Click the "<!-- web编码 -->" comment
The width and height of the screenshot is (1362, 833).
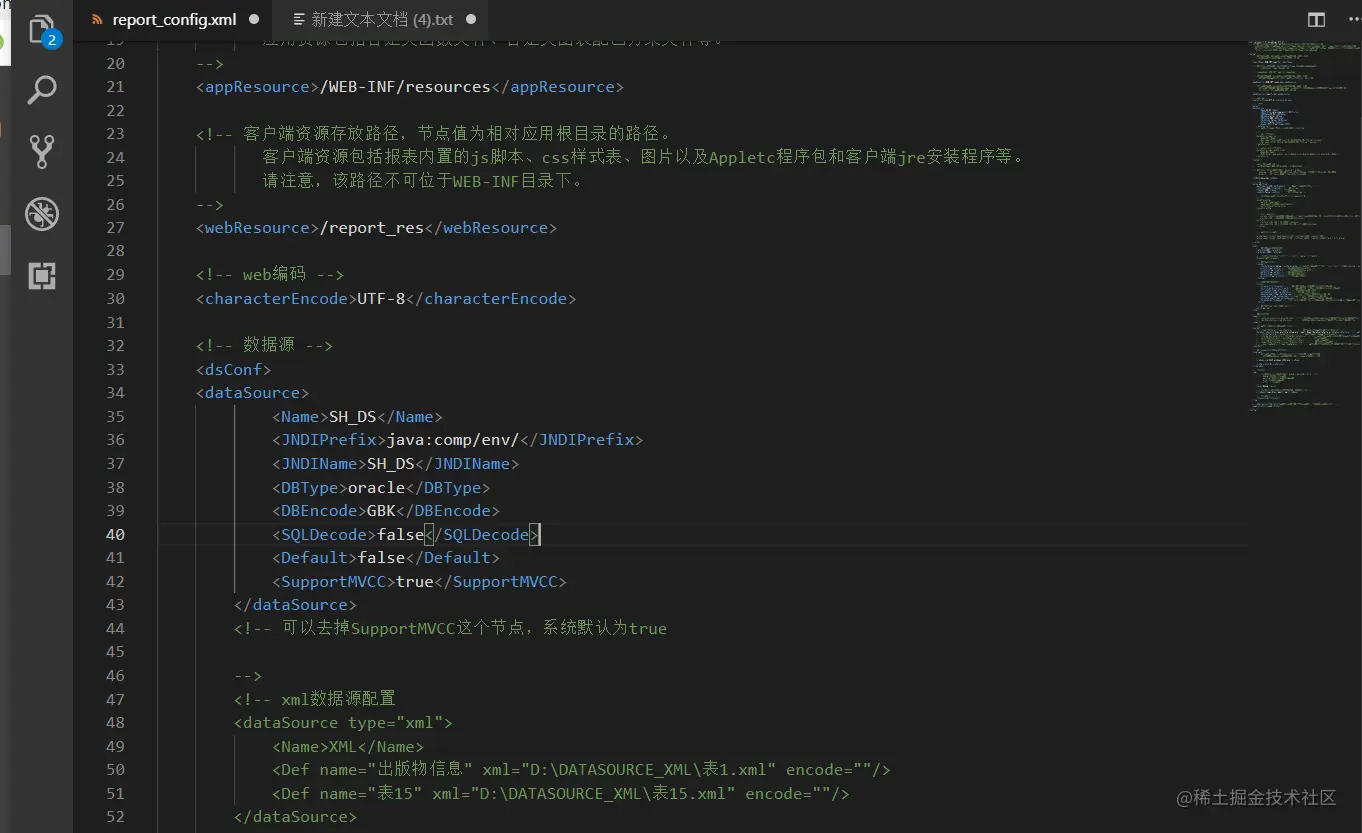click(270, 275)
